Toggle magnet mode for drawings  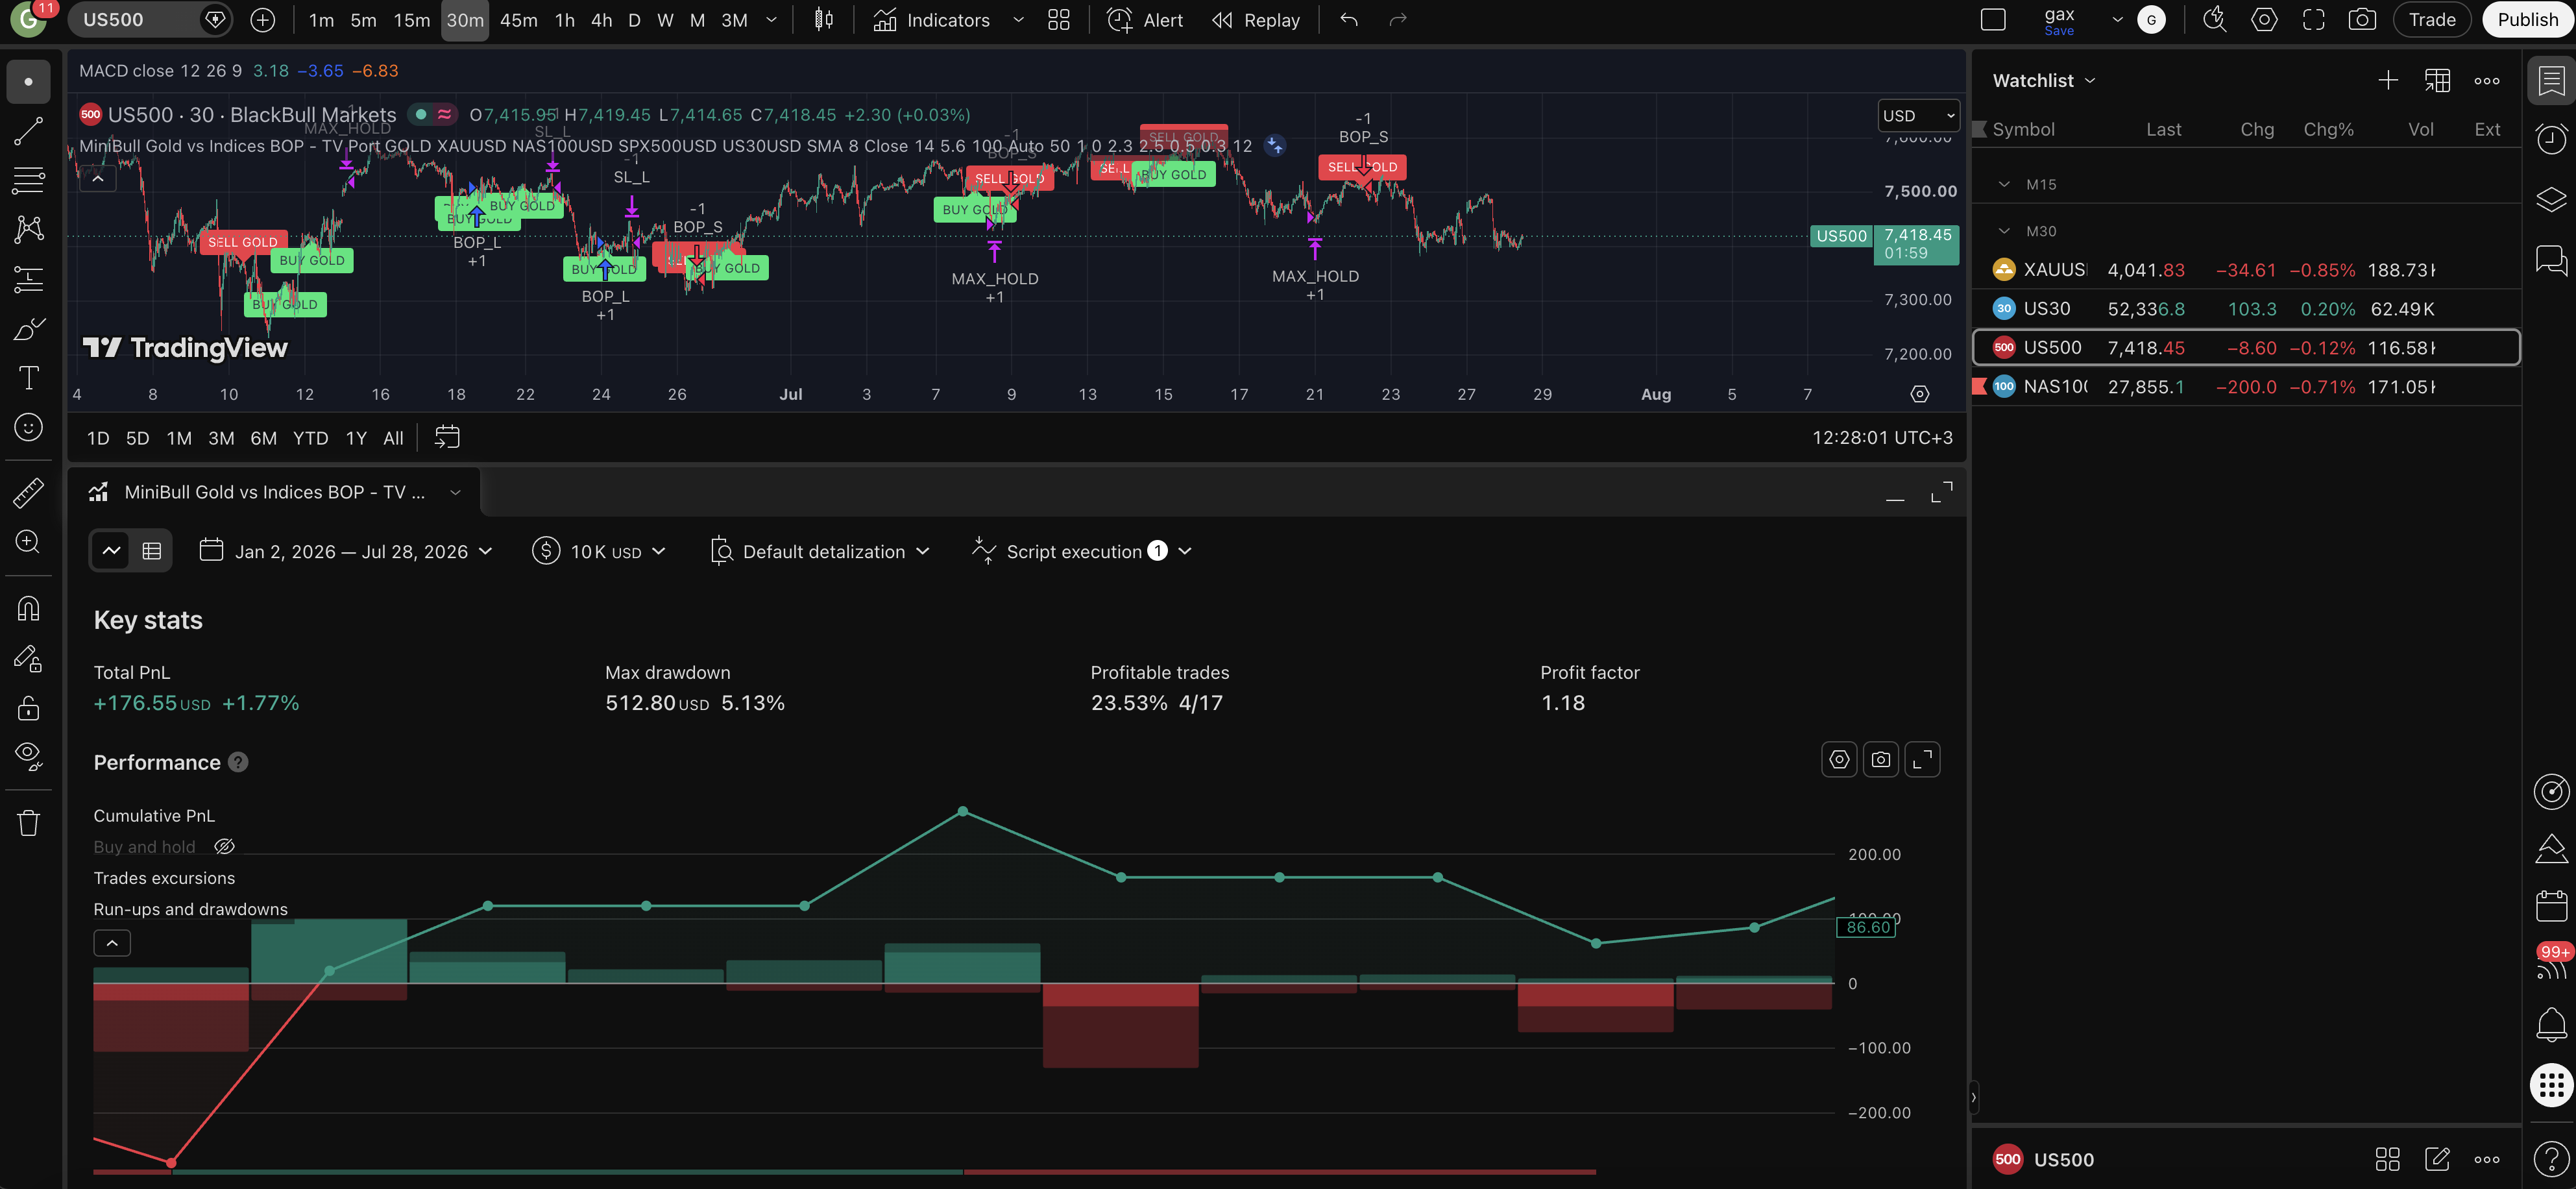28,608
